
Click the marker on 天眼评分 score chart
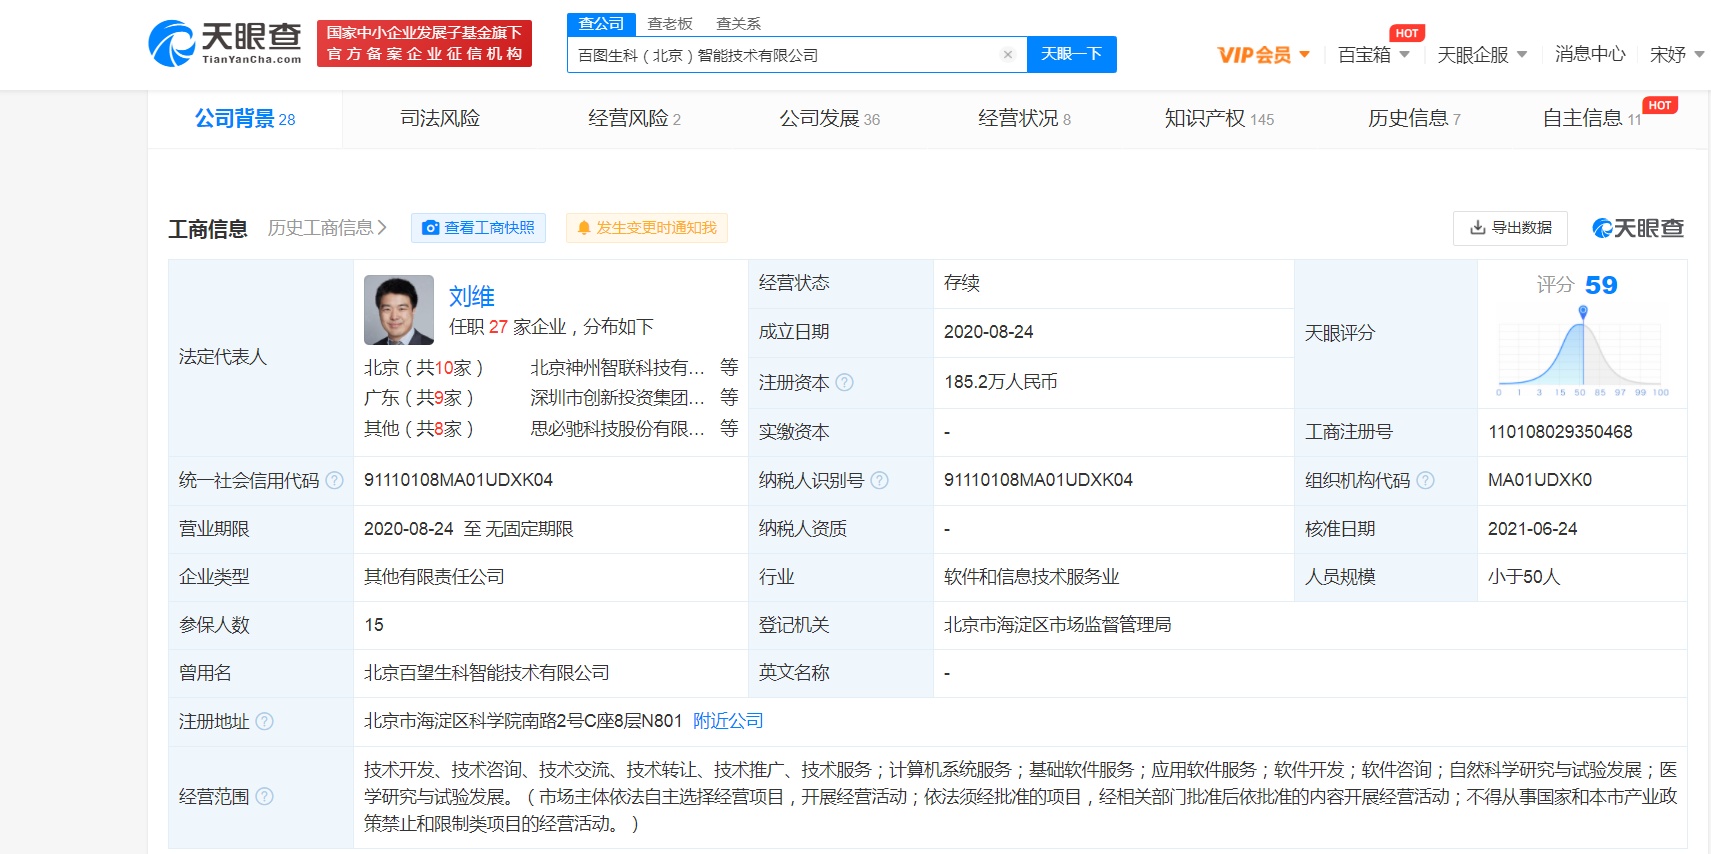point(1583,312)
